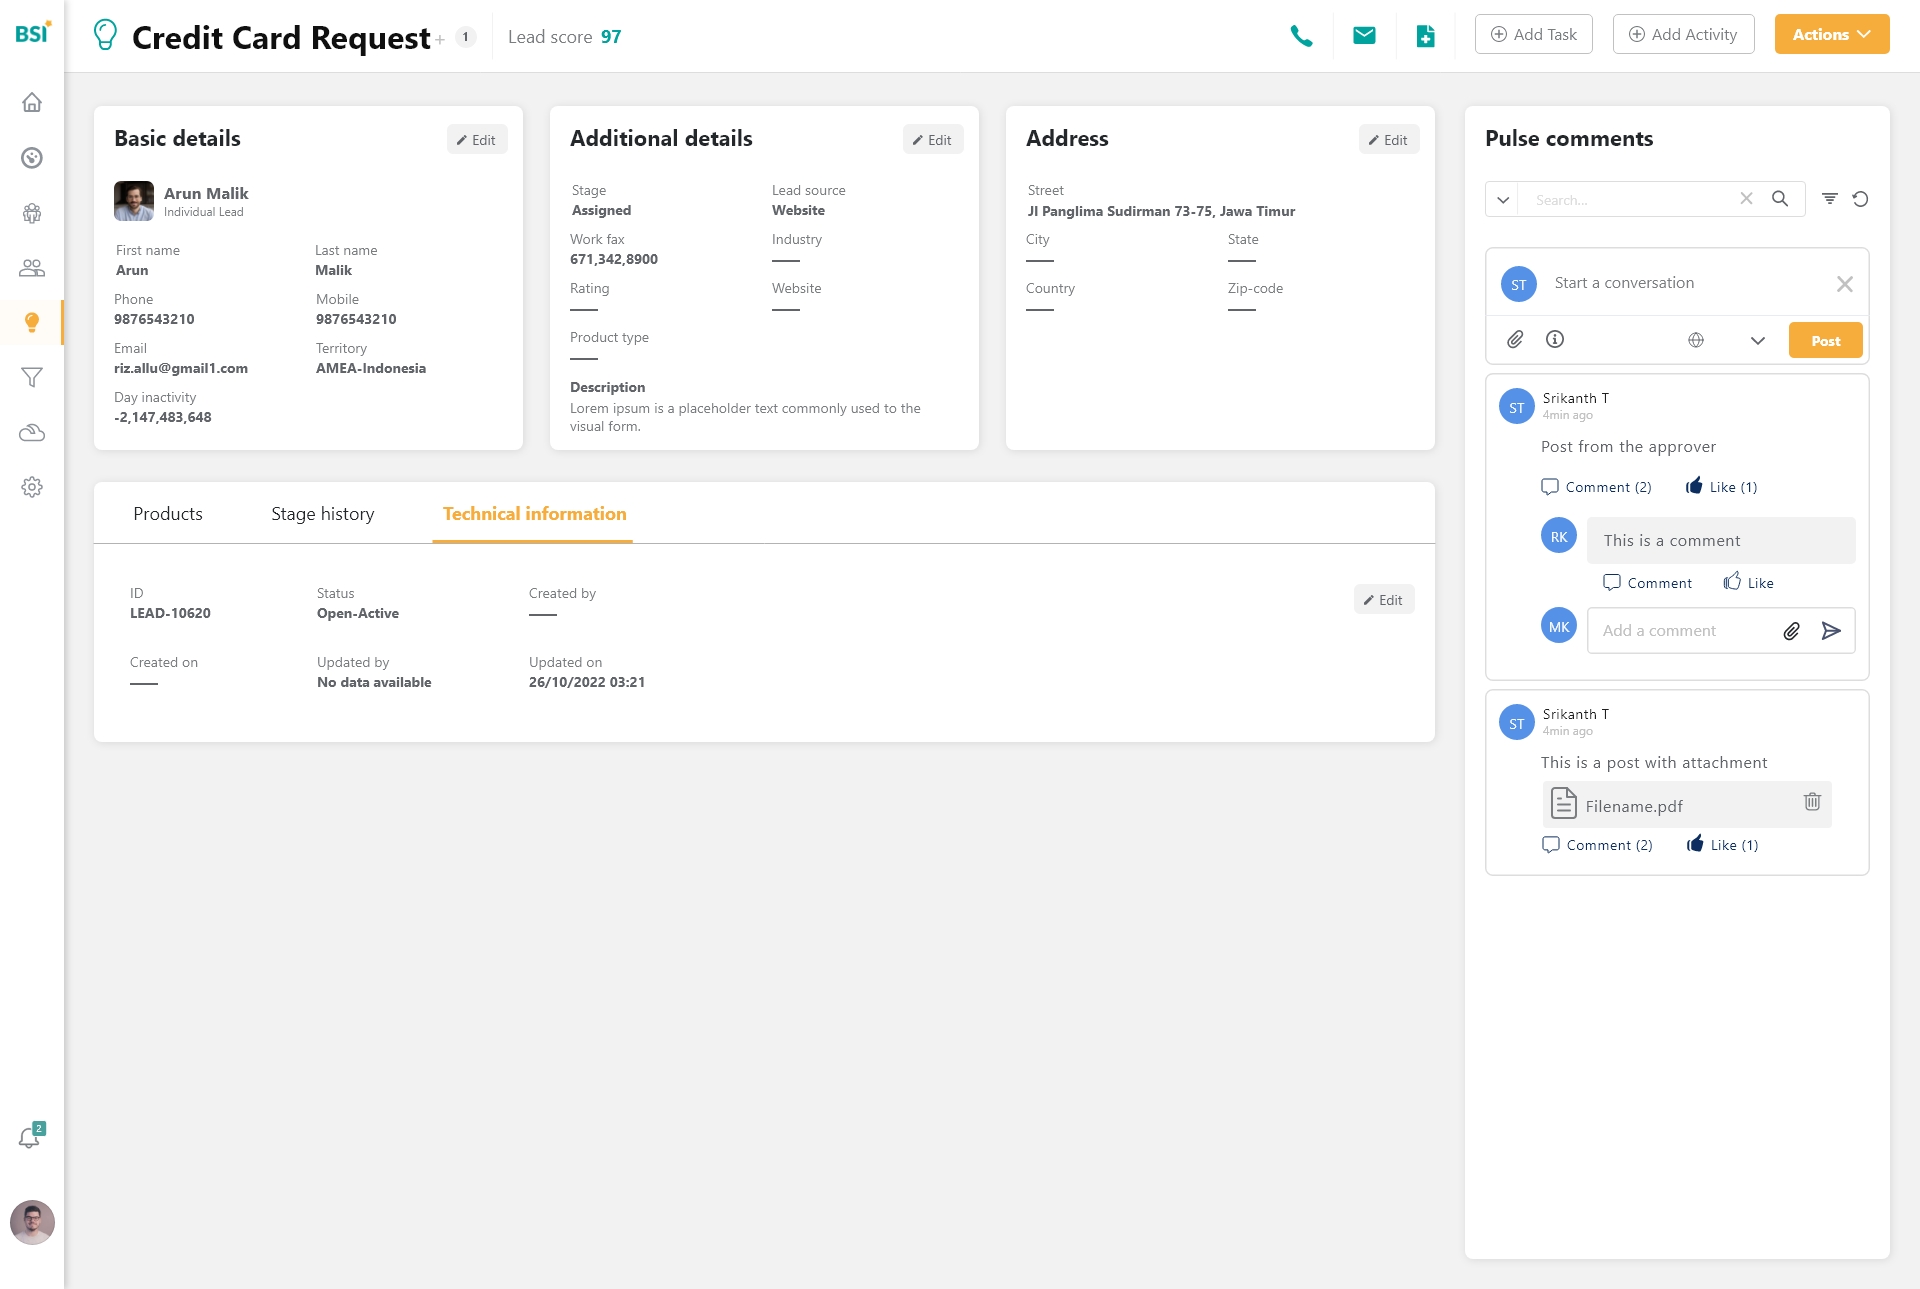Send the comment using arrow icon
Viewport: 1920px width, 1289px height.
click(x=1831, y=631)
